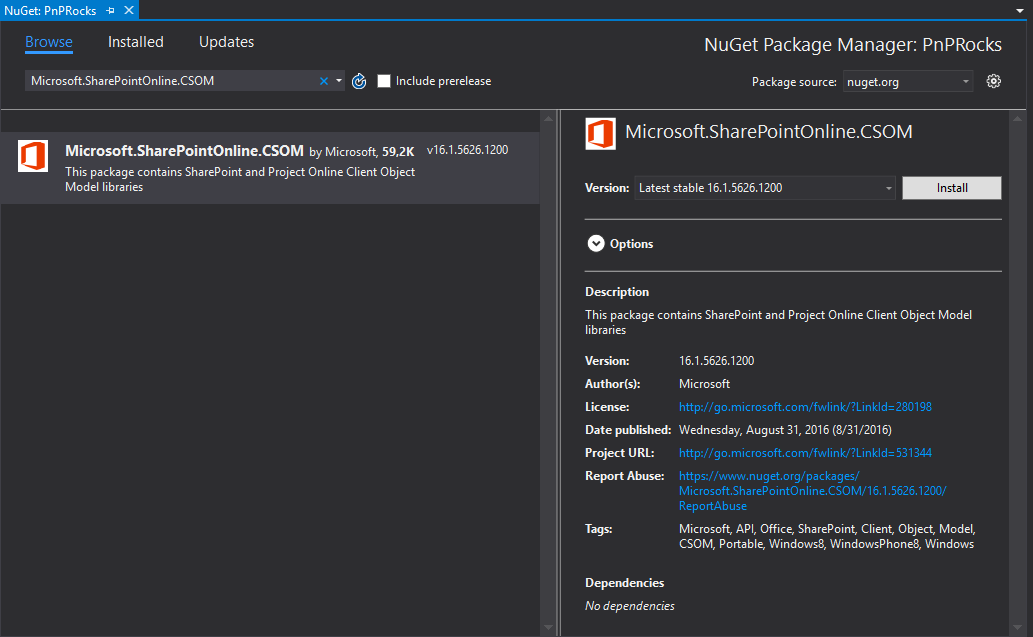Image resolution: width=1033 pixels, height=637 pixels.
Task: Open the license link for LinkId=280198
Action: point(804,406)
